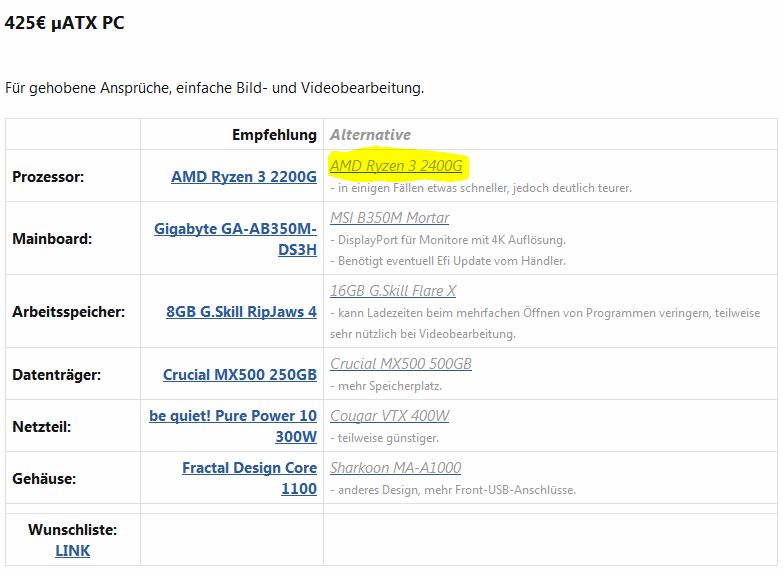Click the Alternative column header
This screenshot has width=783, height=575.
[370, 135]
